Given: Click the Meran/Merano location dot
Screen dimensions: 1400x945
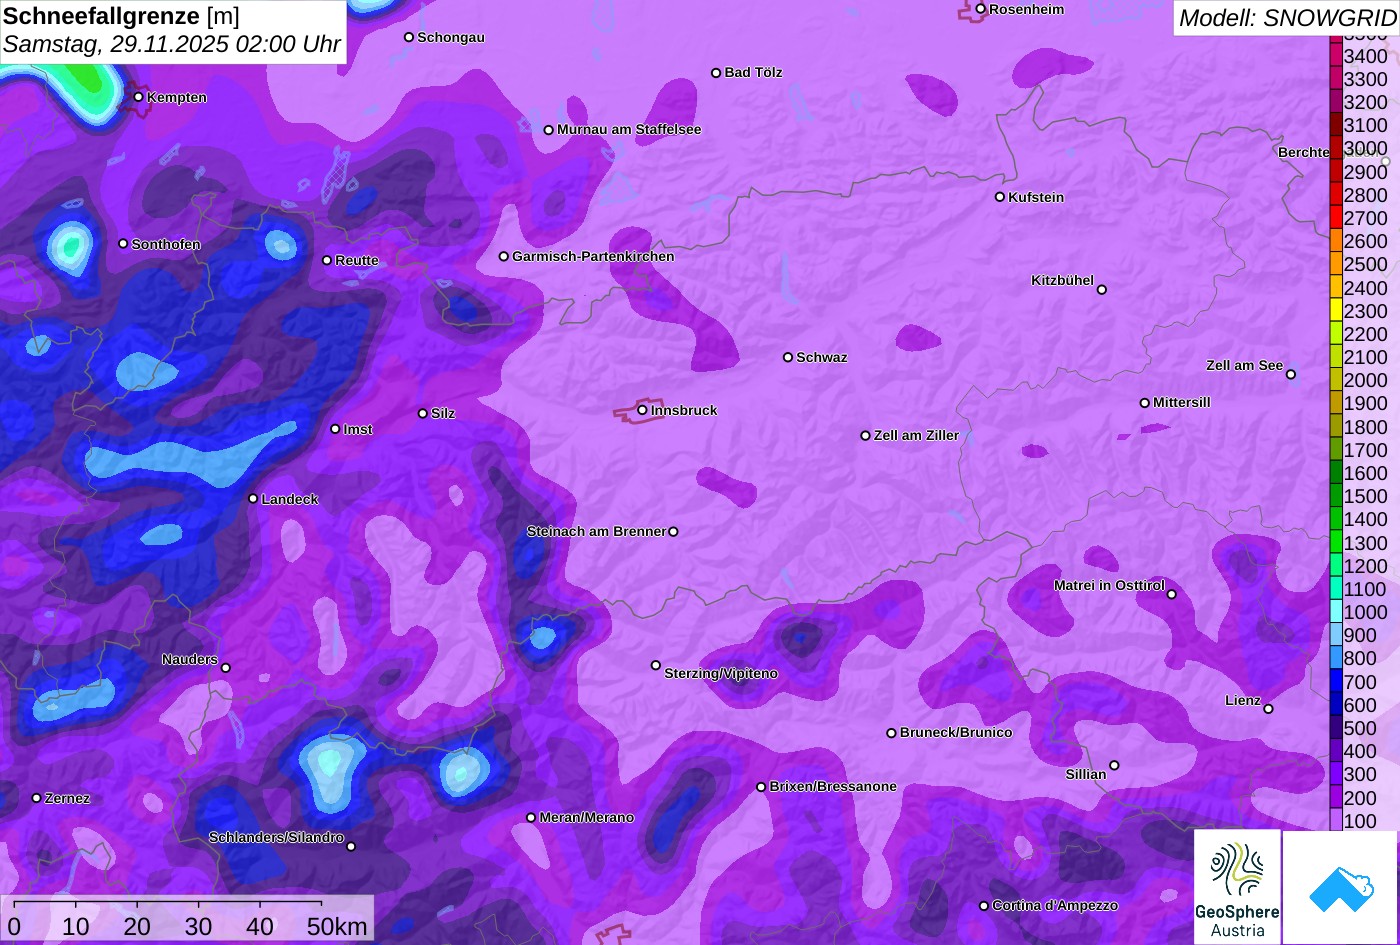Looking at the screenshot, I should (x=531, y=818).
